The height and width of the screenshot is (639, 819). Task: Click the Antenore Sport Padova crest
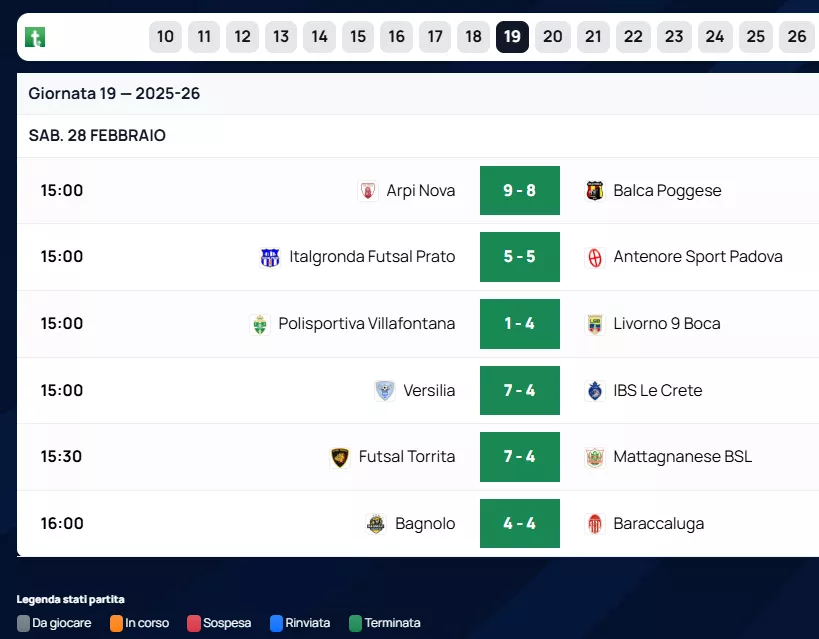click(595, 257)
